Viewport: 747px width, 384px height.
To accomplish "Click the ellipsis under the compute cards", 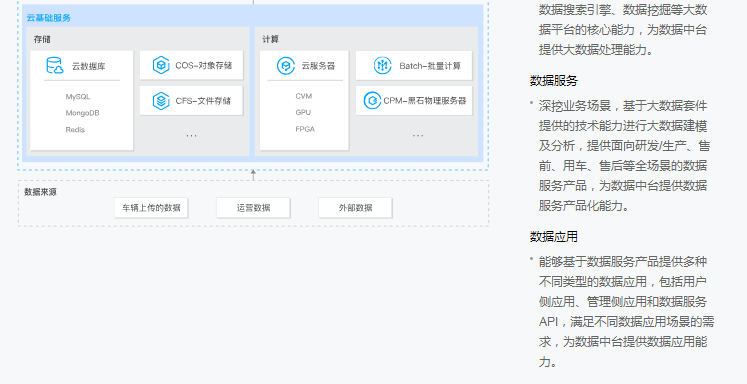I will [418, 136].
